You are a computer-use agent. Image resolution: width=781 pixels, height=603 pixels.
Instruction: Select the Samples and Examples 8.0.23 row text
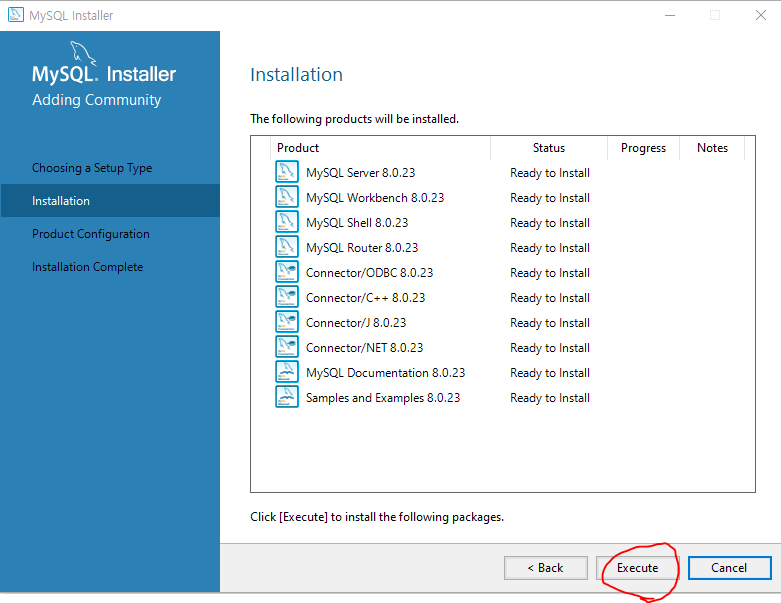point(383,398)
